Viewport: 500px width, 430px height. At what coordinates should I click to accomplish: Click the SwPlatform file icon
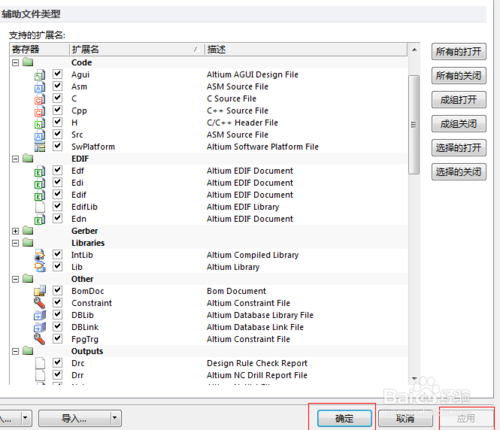[x=40, y=147]
